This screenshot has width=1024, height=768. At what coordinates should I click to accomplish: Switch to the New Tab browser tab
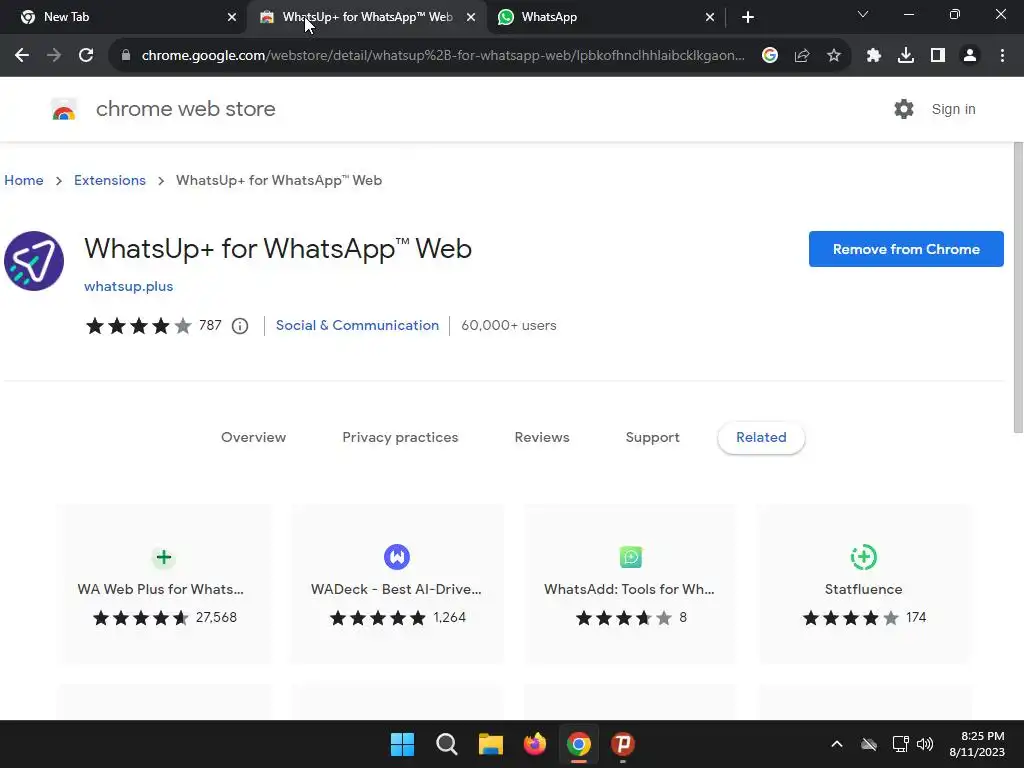[124, 17]
